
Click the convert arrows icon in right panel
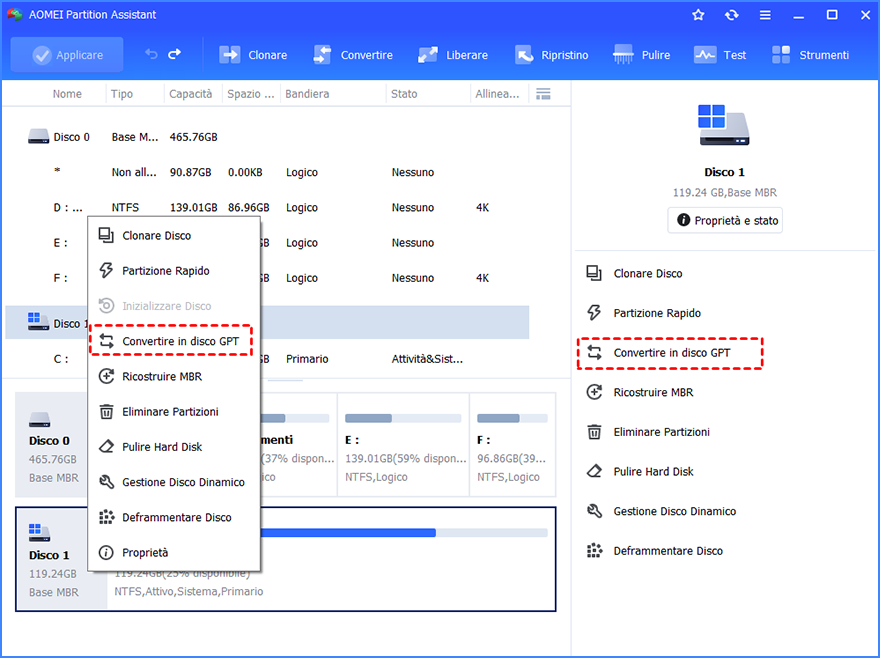point(594,353)
